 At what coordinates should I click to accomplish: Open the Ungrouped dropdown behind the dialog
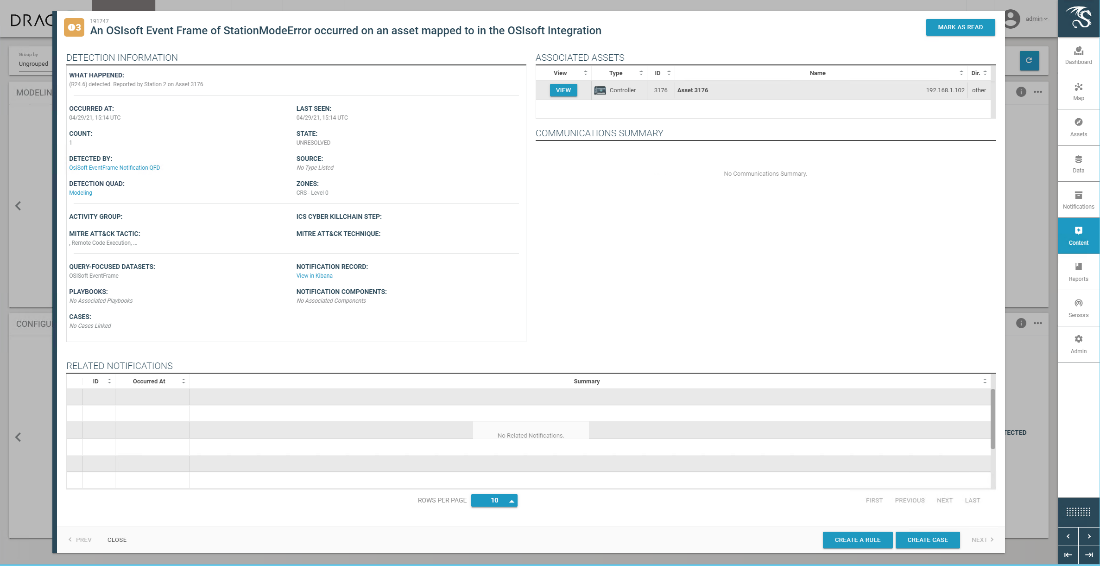click(x=33, y=64)
